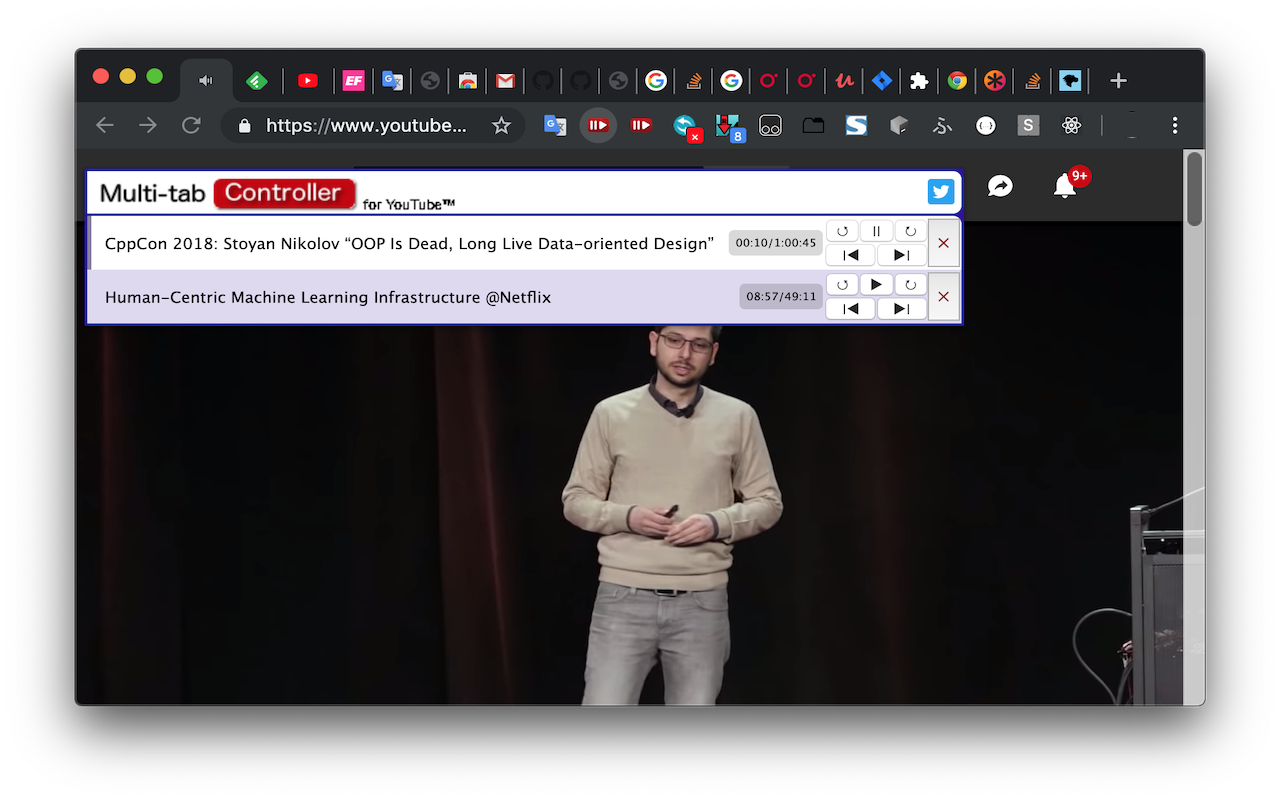The height and width of the screenshot is (800, 1280).
Task: Open the grey square S extension icon
Action: click(x=1028, y=125)
